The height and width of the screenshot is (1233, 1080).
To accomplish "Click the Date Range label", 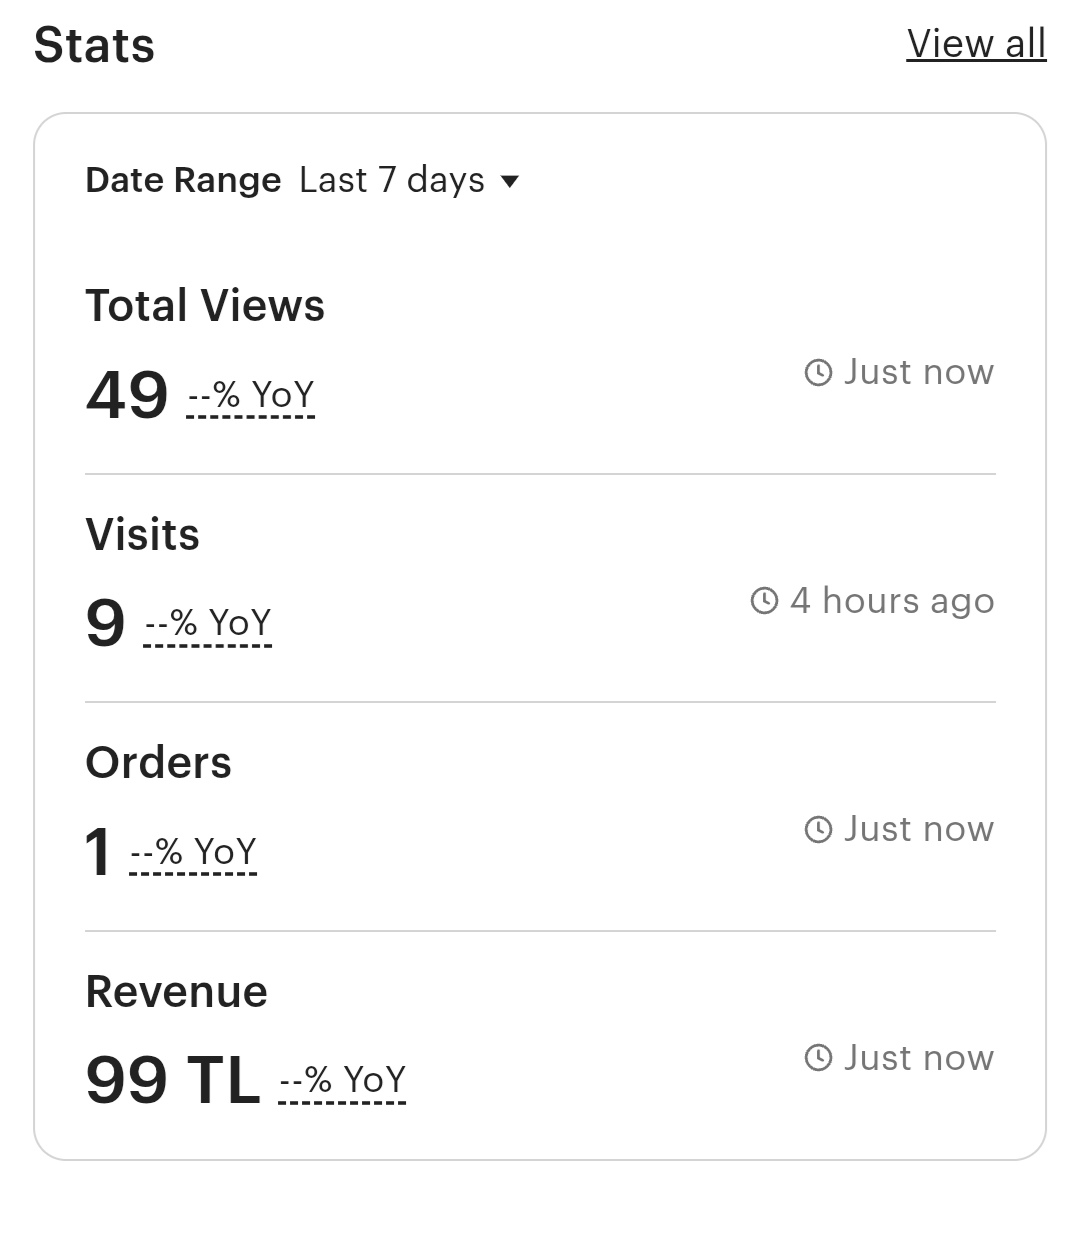I will coord(183,180).
